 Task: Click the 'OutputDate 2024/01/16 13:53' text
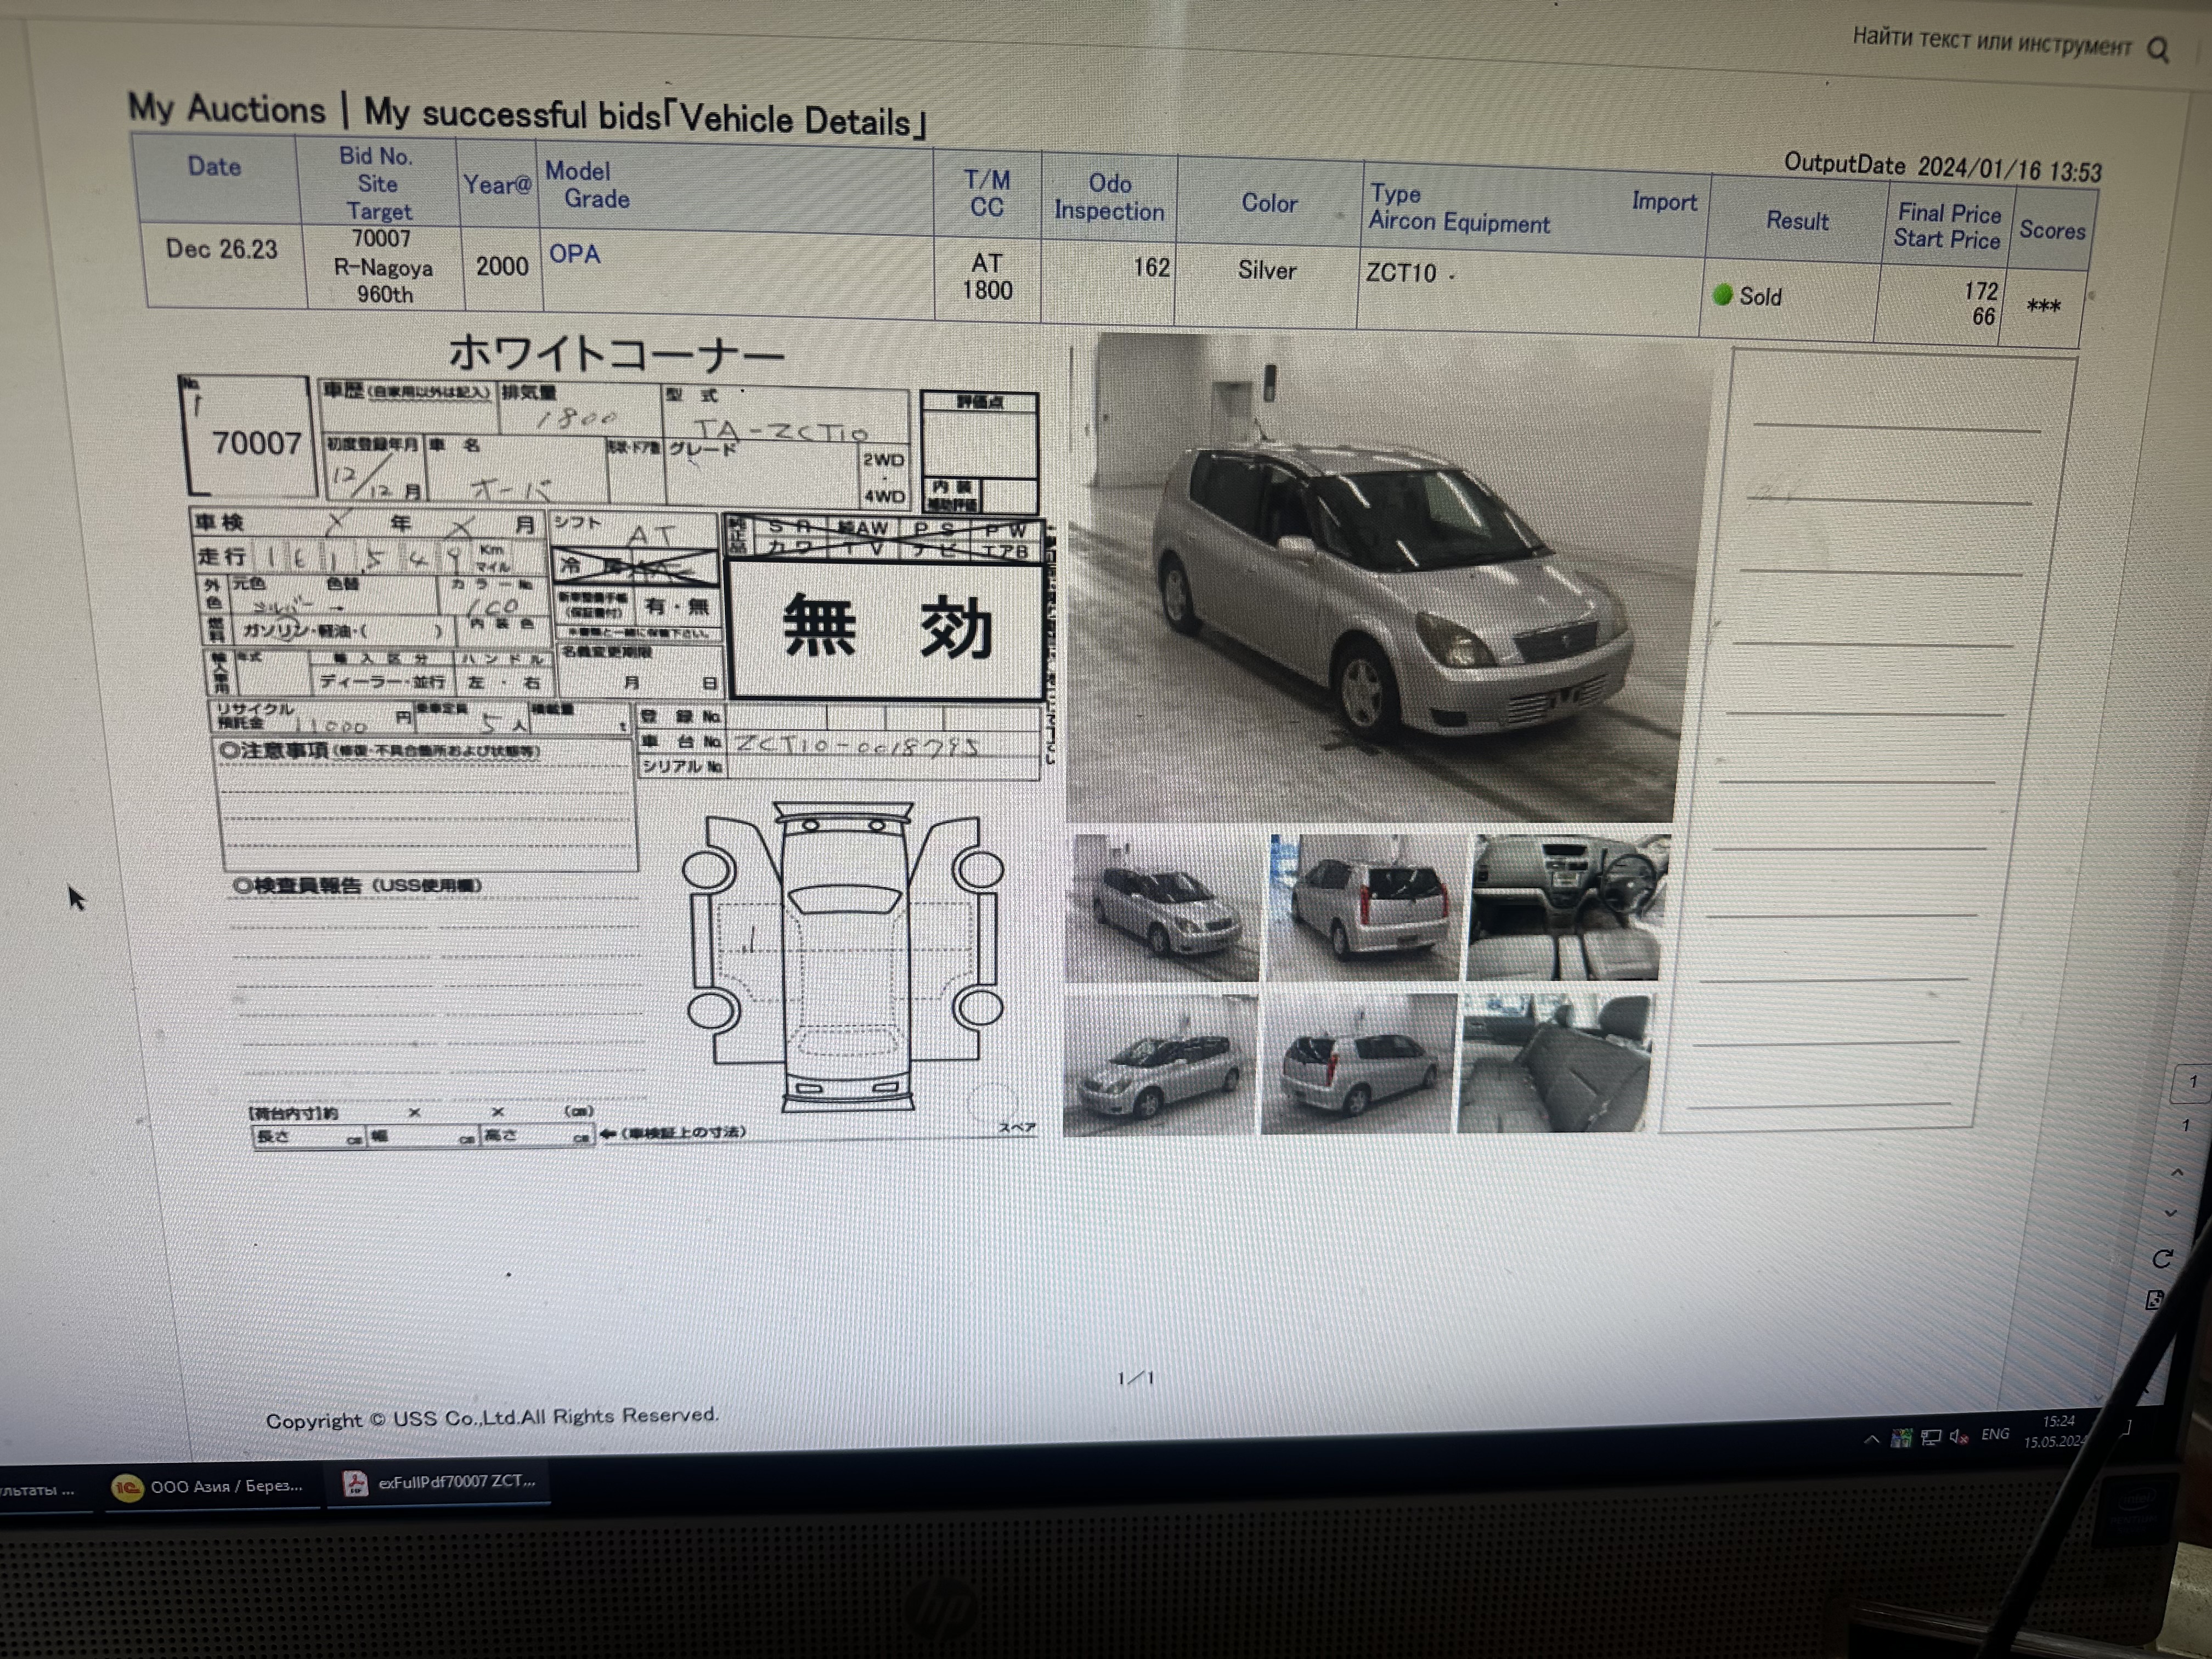(1943, 167)
